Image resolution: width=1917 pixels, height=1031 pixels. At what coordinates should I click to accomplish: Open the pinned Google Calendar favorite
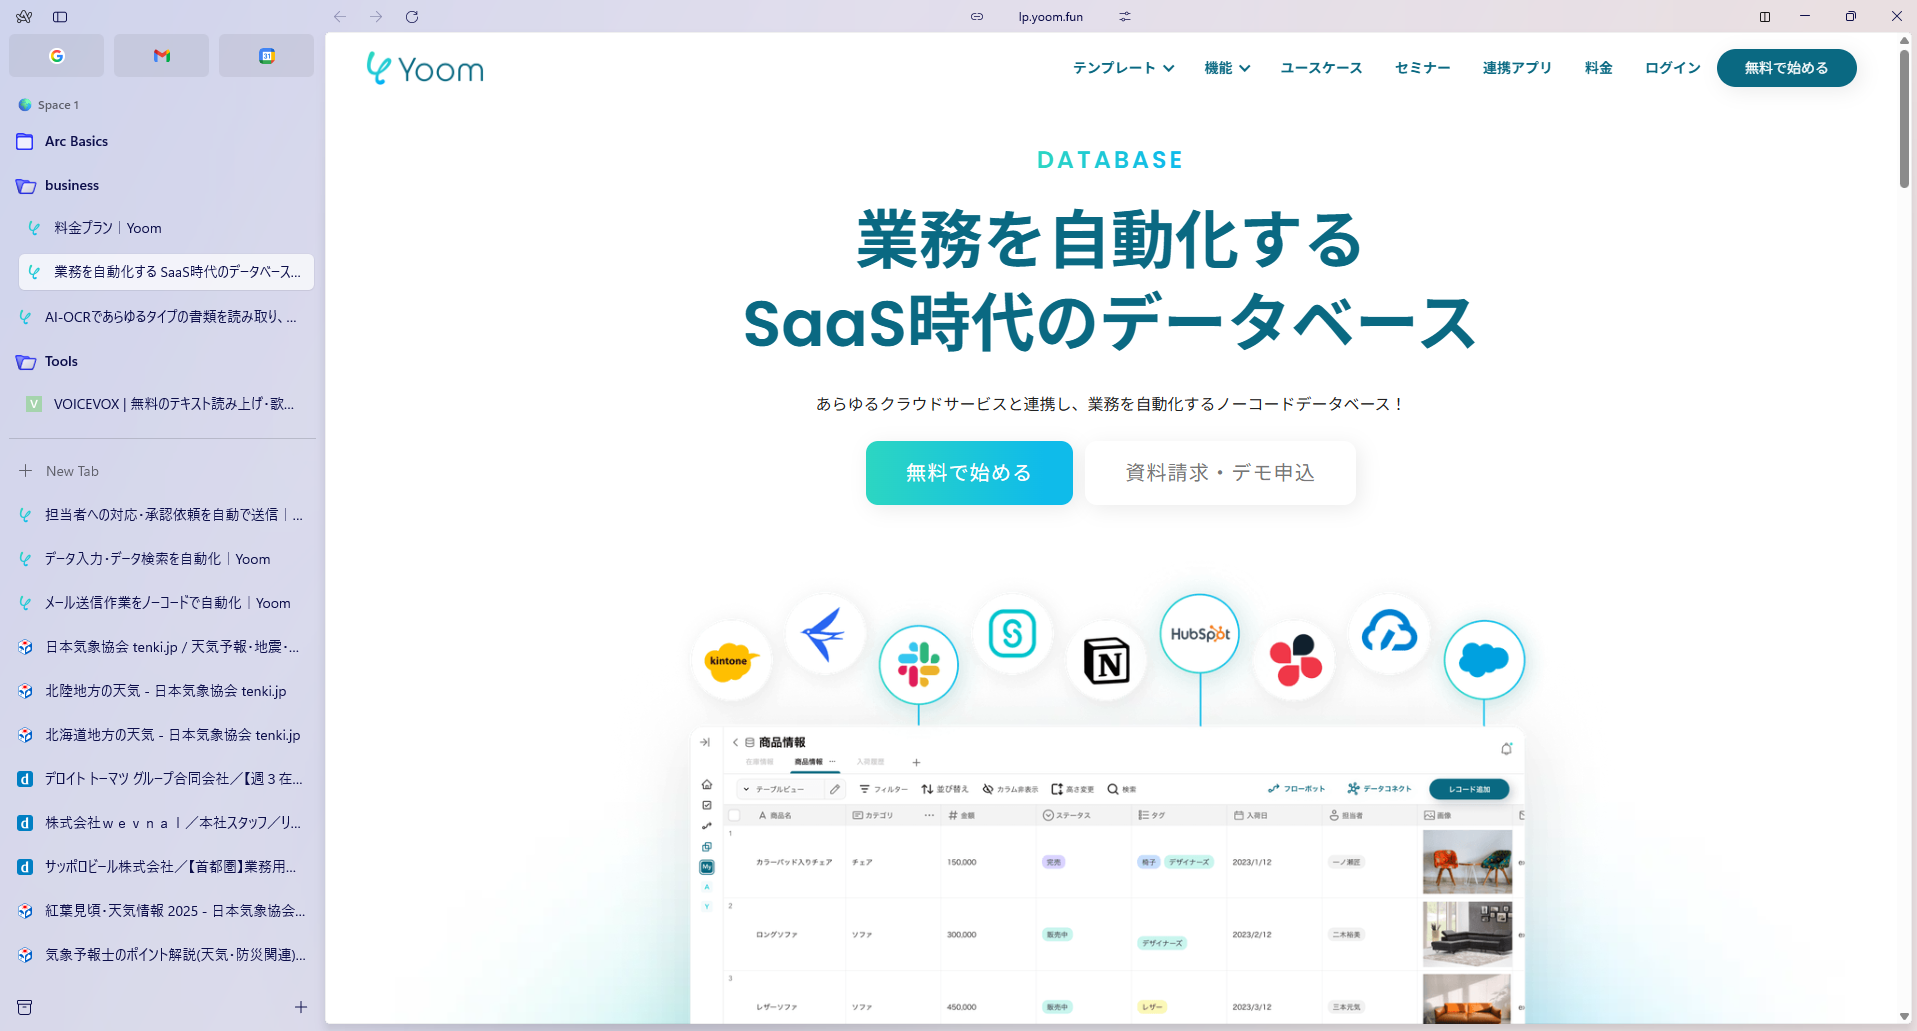(267, 56)
